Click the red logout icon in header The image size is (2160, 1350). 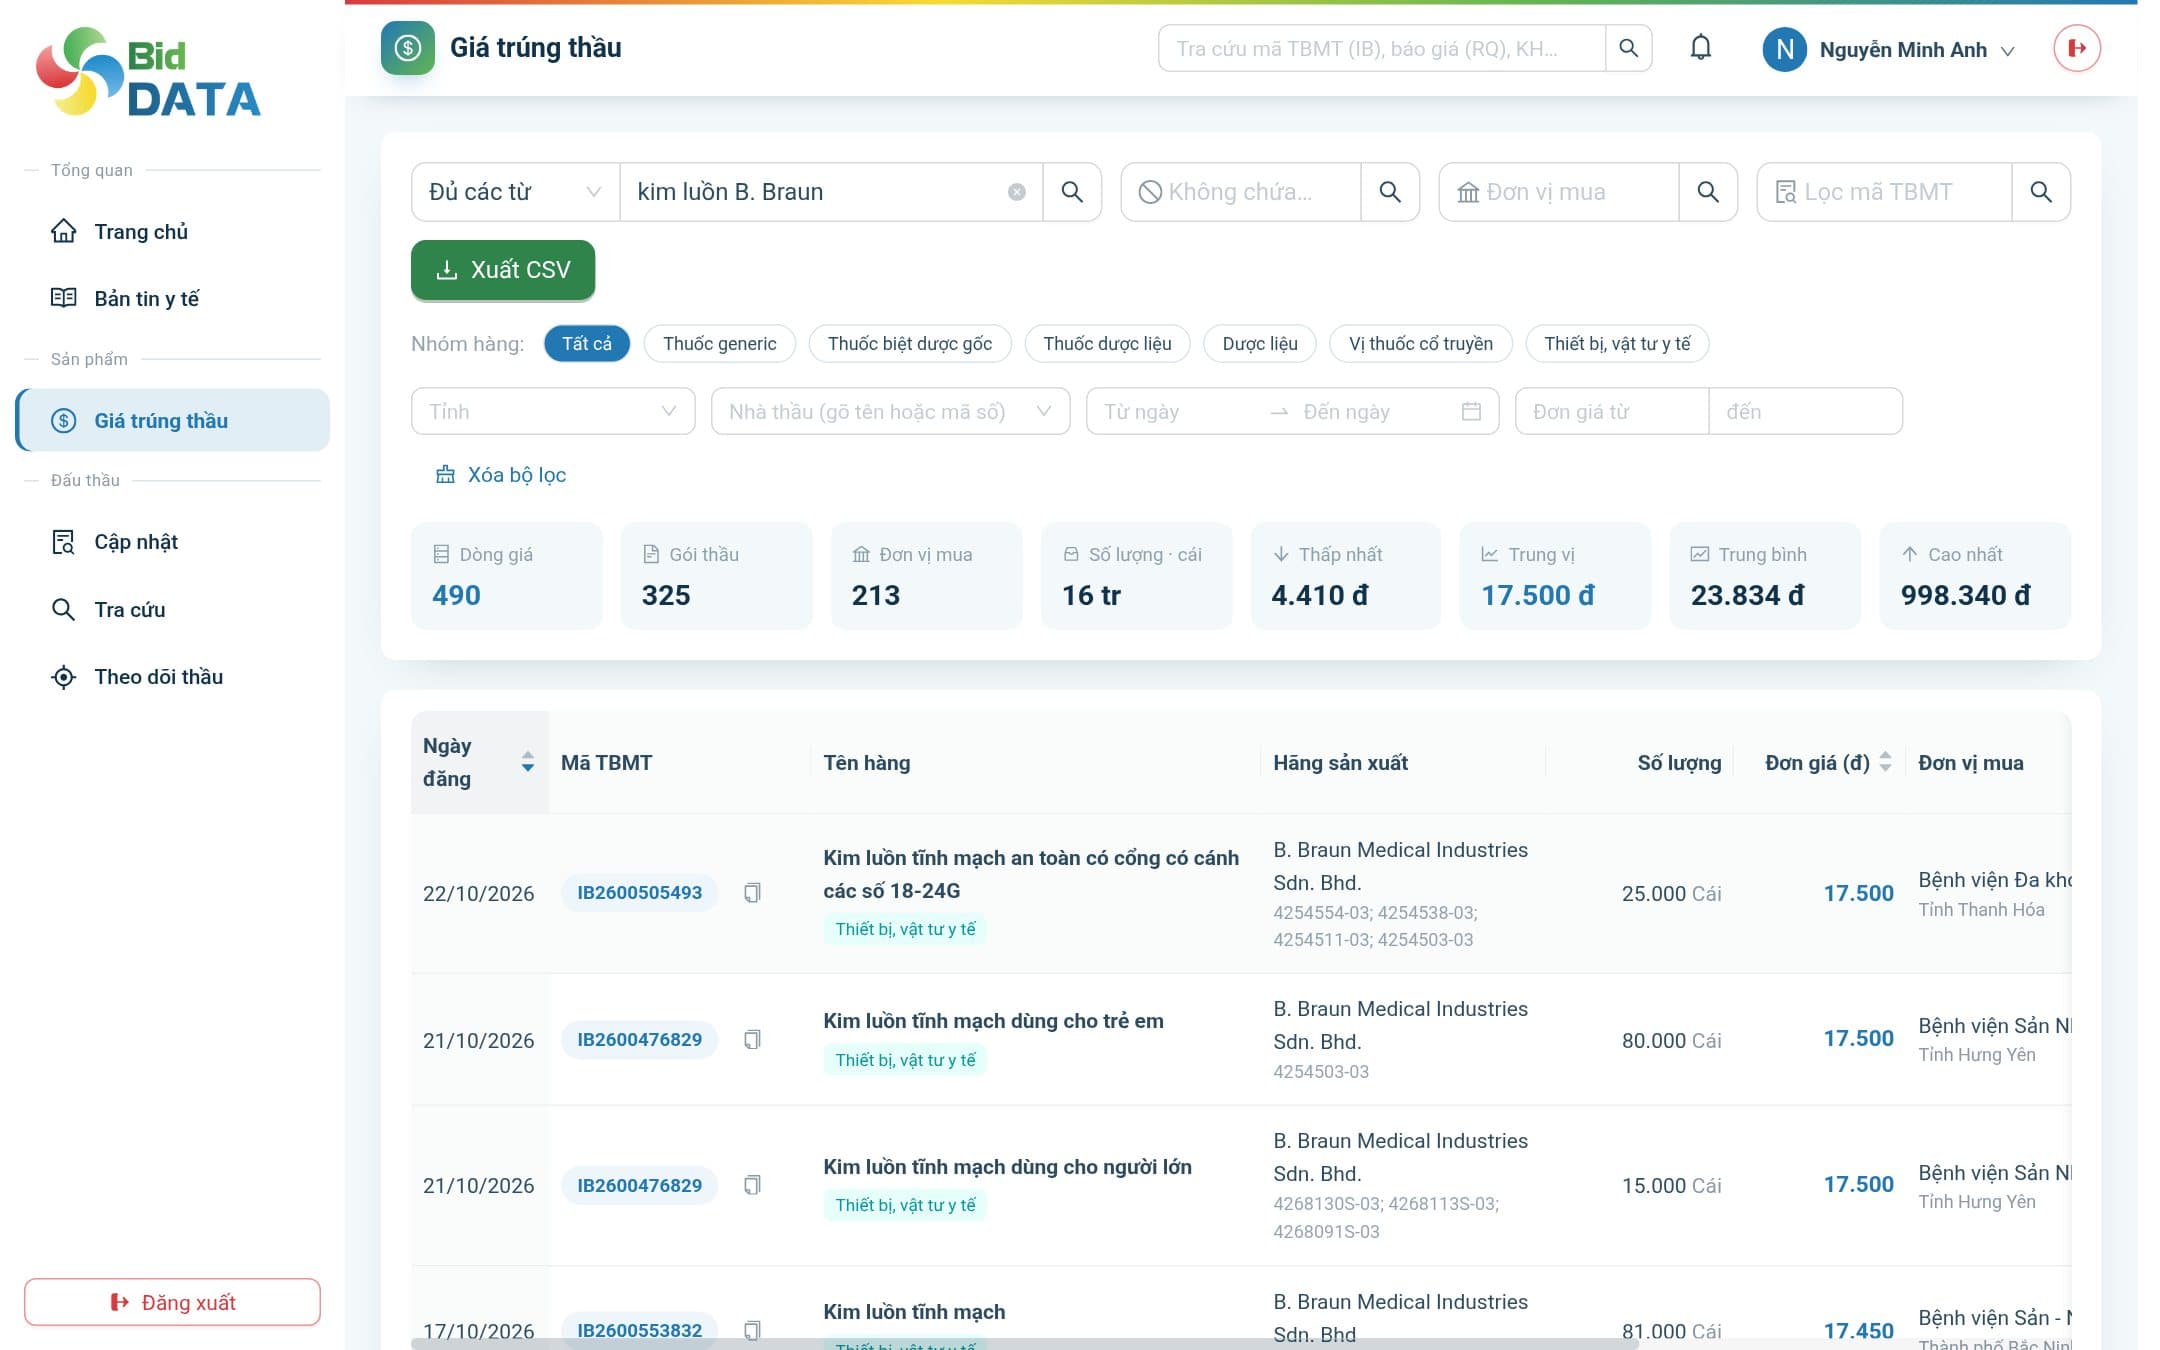2077,48
